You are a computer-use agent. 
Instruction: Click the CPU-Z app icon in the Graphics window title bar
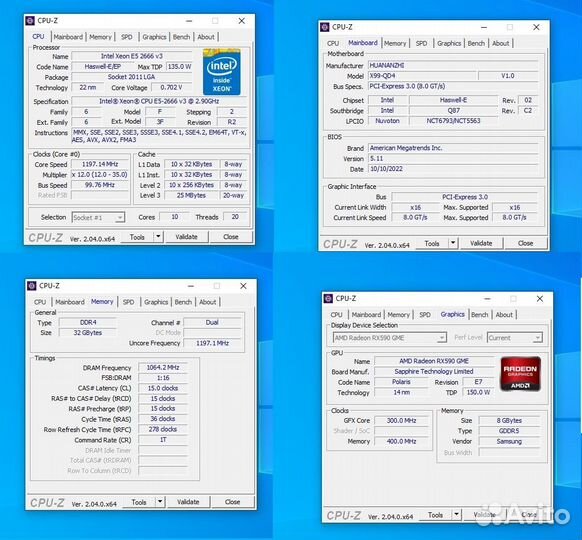tap(328, 298)
